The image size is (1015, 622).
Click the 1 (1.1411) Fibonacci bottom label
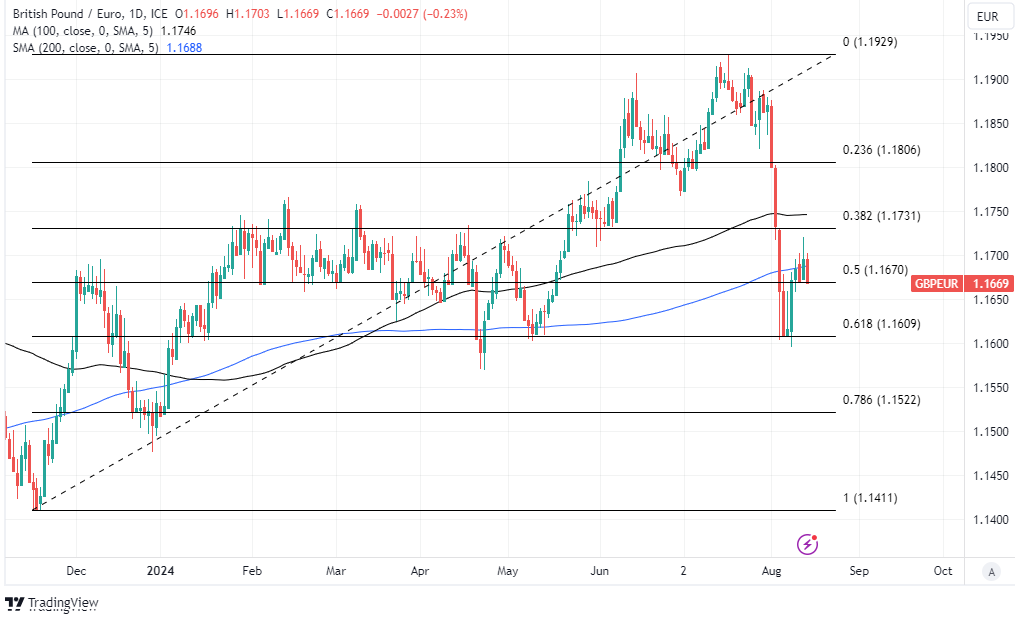(x=870, y=498)
